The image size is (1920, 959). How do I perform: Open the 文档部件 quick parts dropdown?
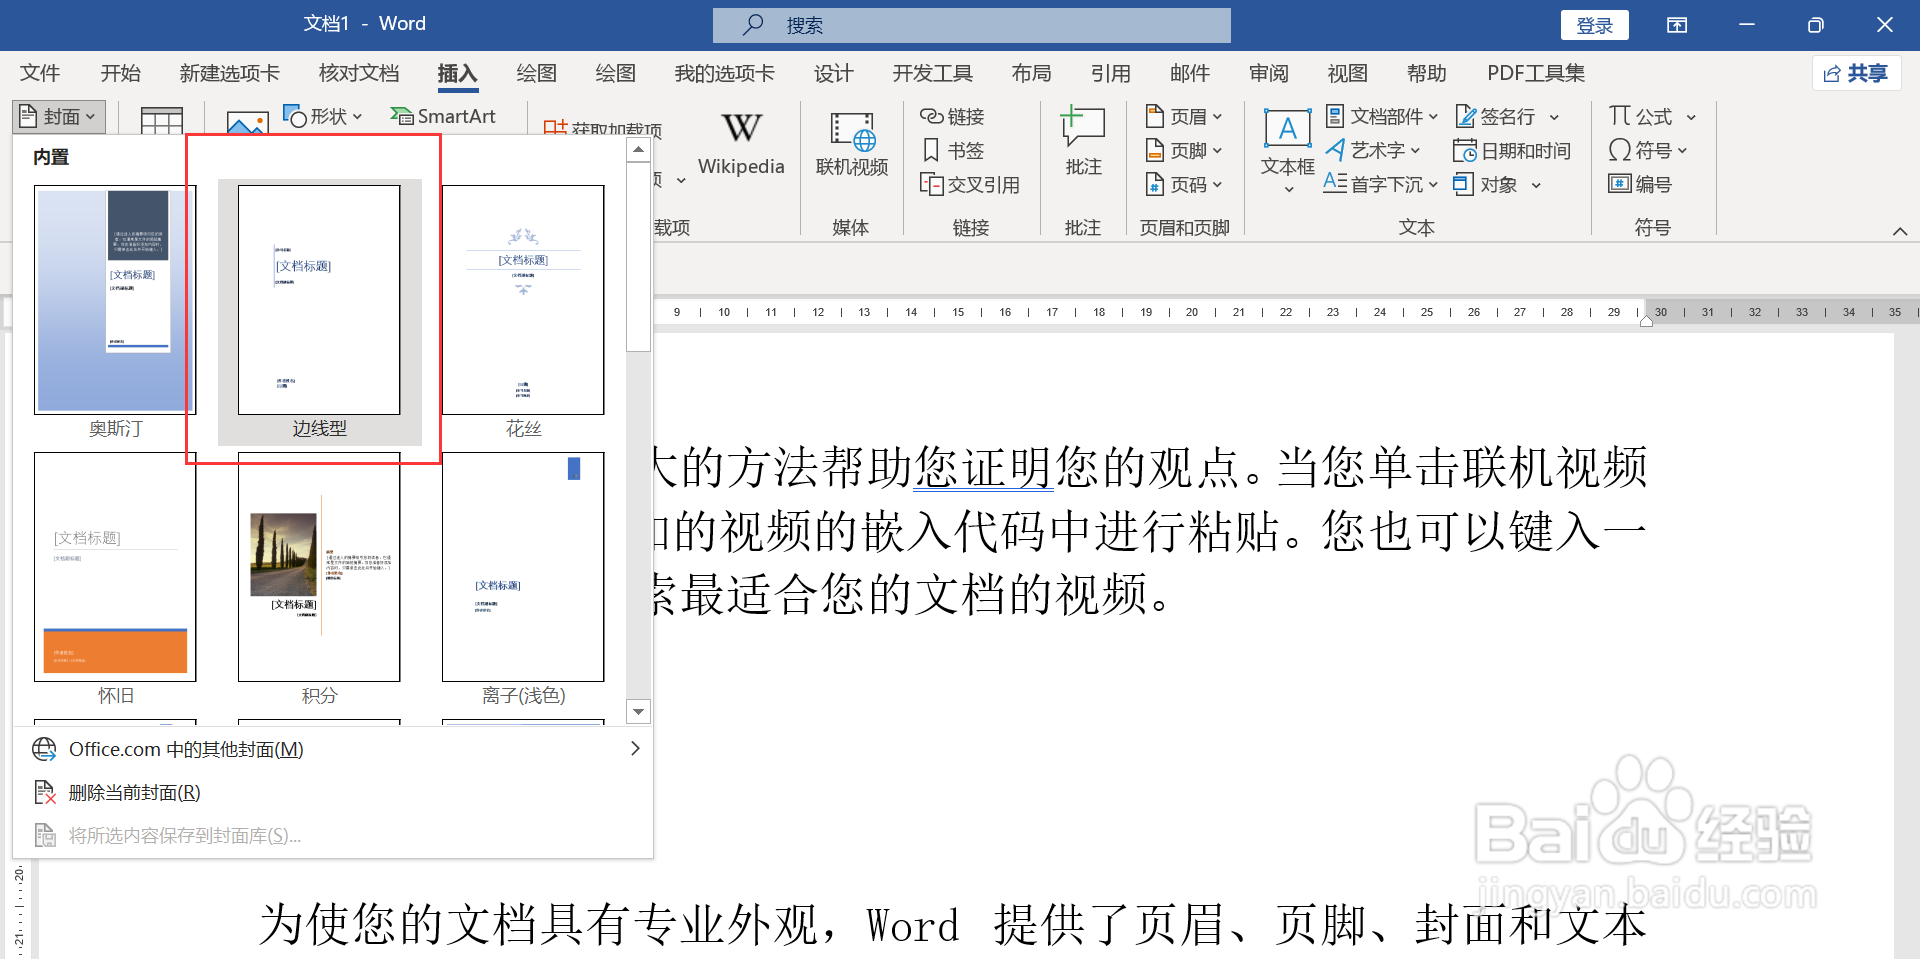coord(1382,117)
